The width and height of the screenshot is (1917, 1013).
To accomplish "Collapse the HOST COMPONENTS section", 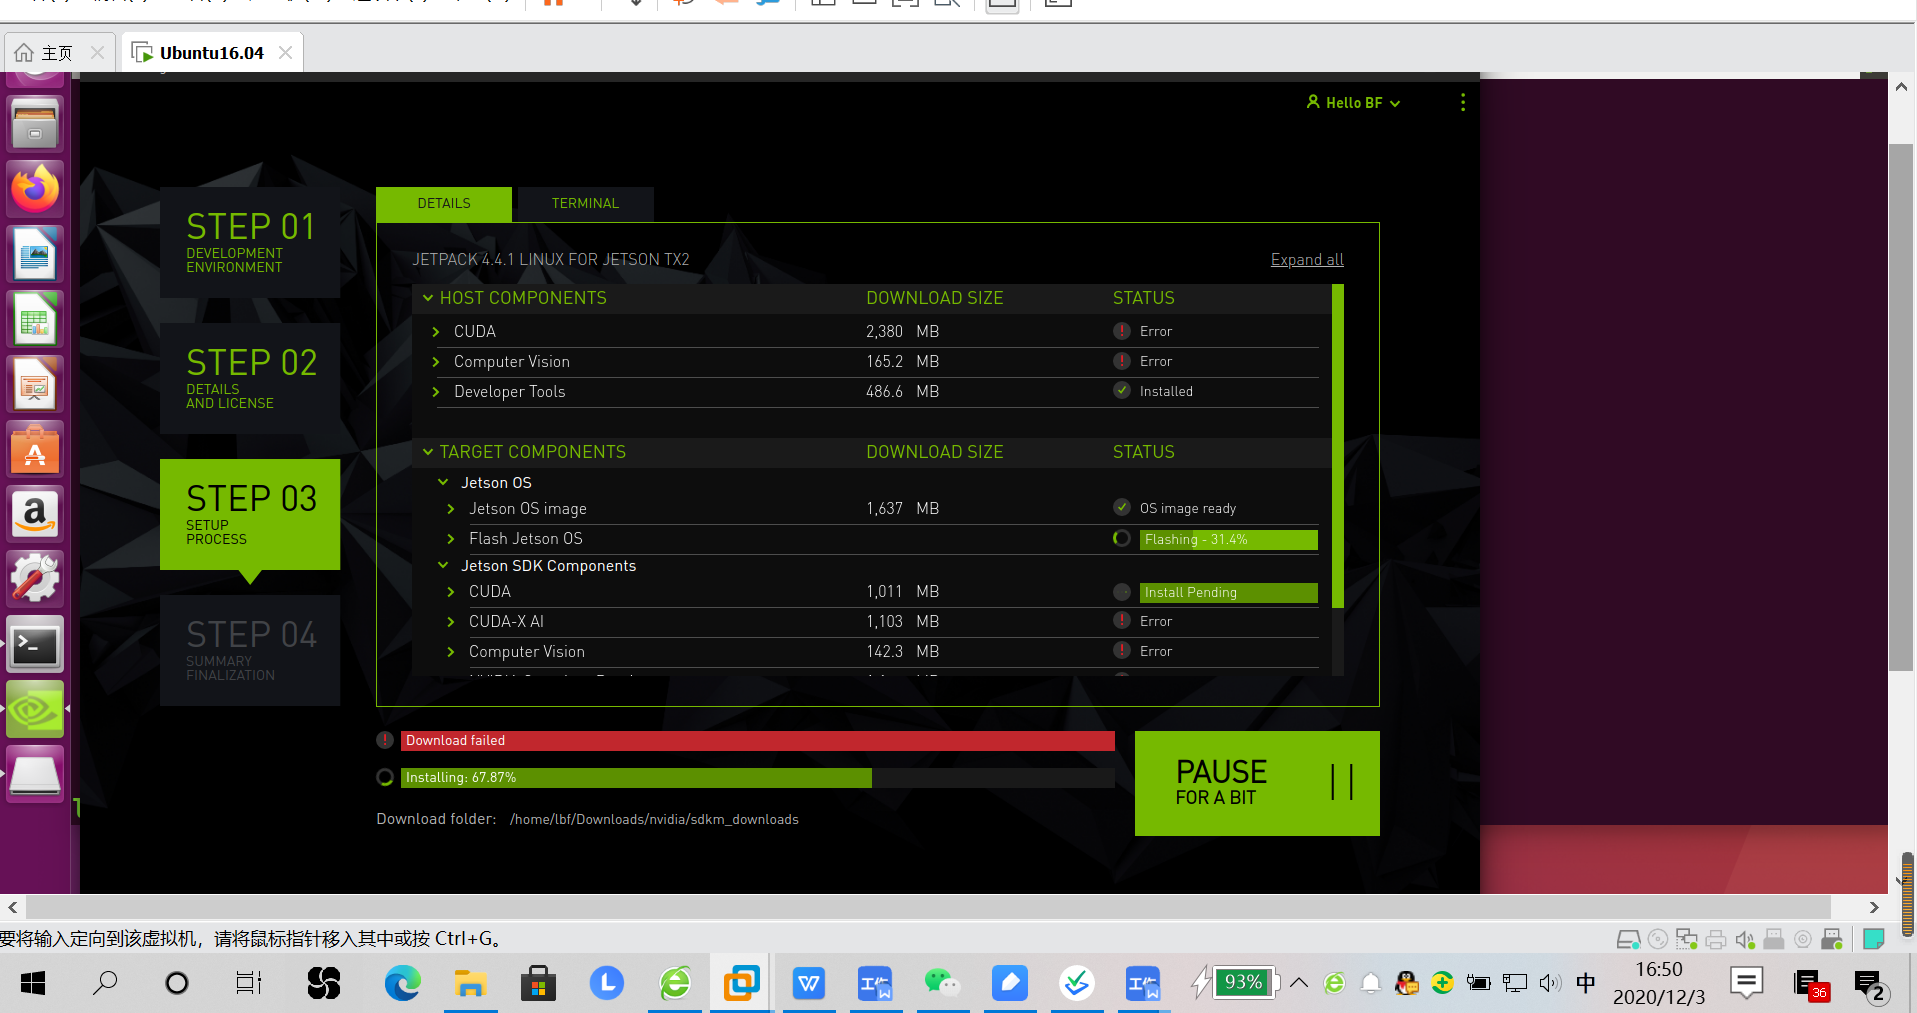I will tap(428, 298).
